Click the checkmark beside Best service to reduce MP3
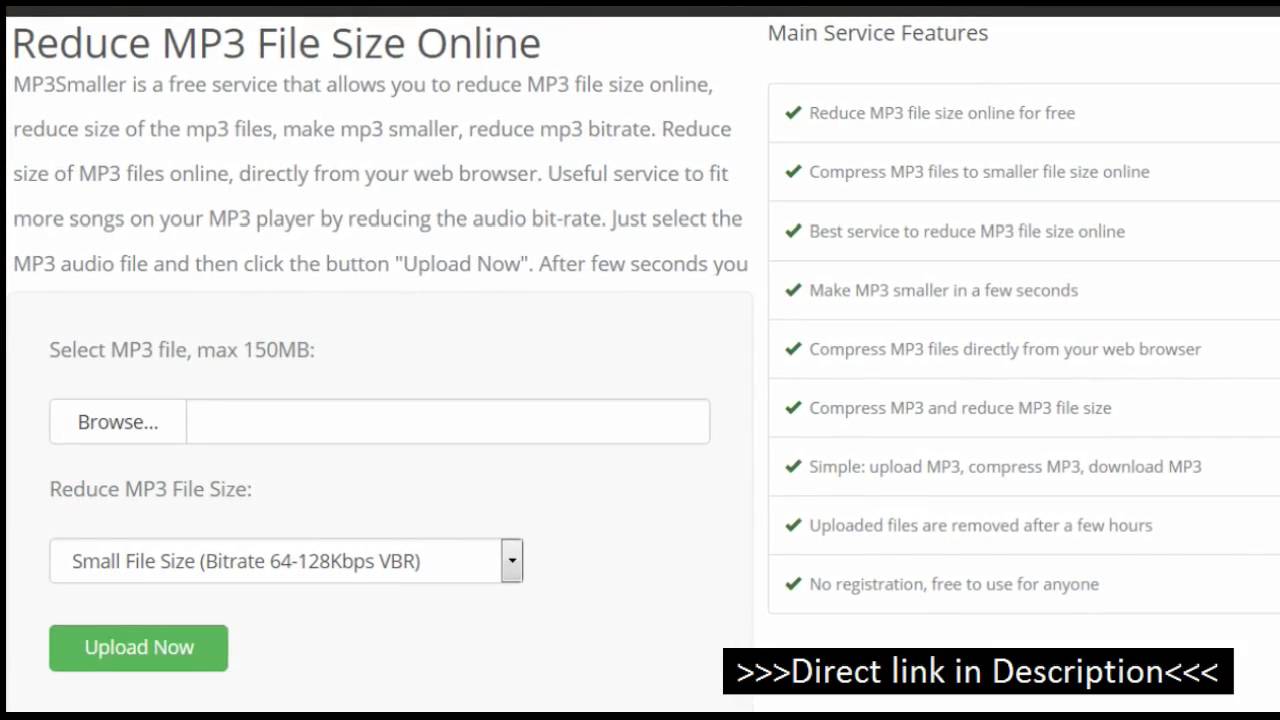 (x=793, y=231)
